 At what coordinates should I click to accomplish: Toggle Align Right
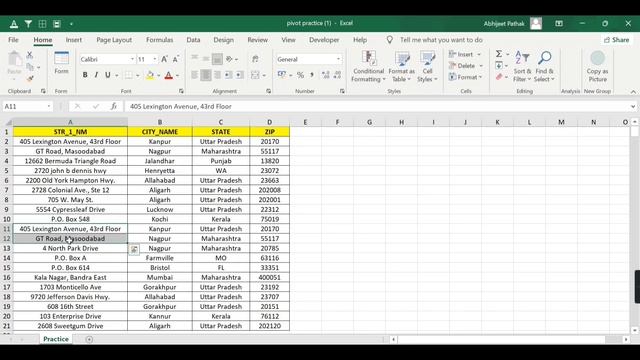tap(217, 75)
